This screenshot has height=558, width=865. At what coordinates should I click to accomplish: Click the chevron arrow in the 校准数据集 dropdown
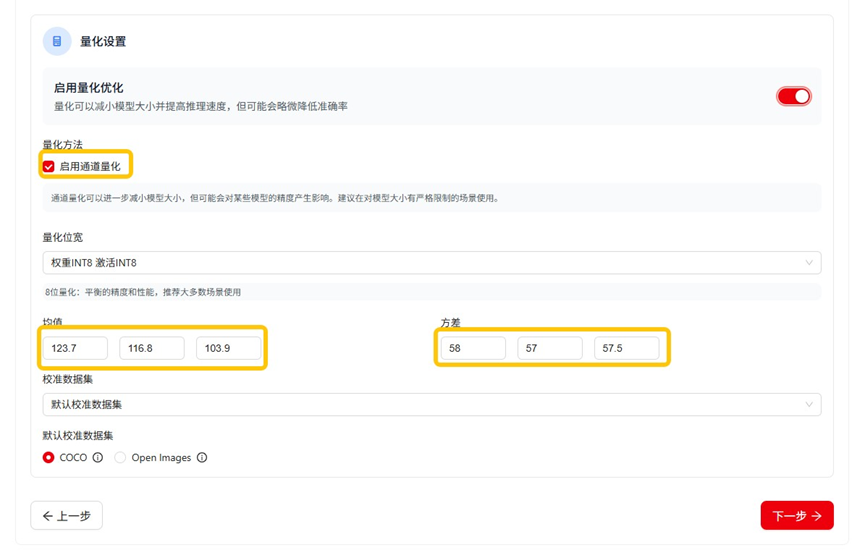point(809,405)
